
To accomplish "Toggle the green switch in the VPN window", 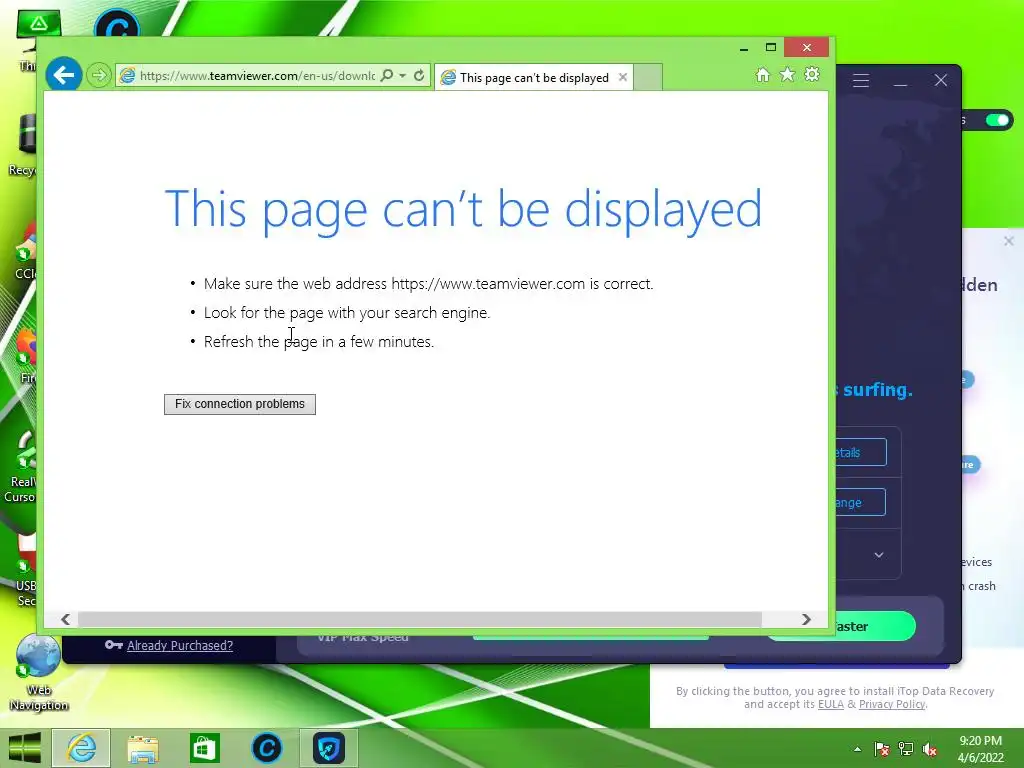I will (997, 120).
